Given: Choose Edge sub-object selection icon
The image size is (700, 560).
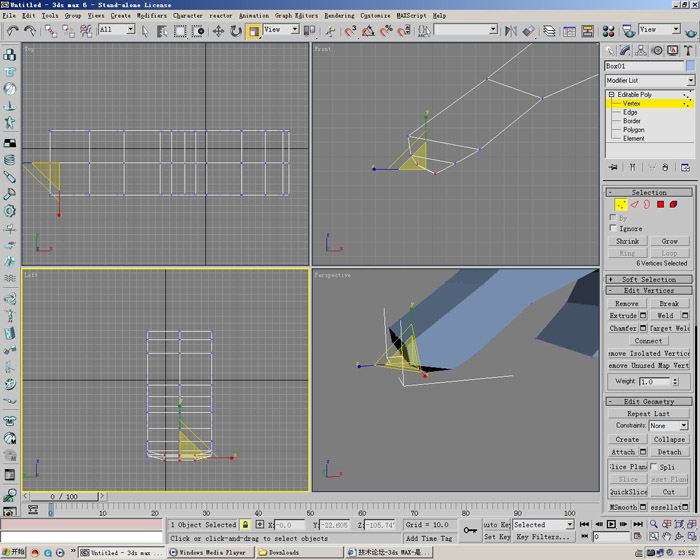Looking at the screenshot, I should point(633,205).
